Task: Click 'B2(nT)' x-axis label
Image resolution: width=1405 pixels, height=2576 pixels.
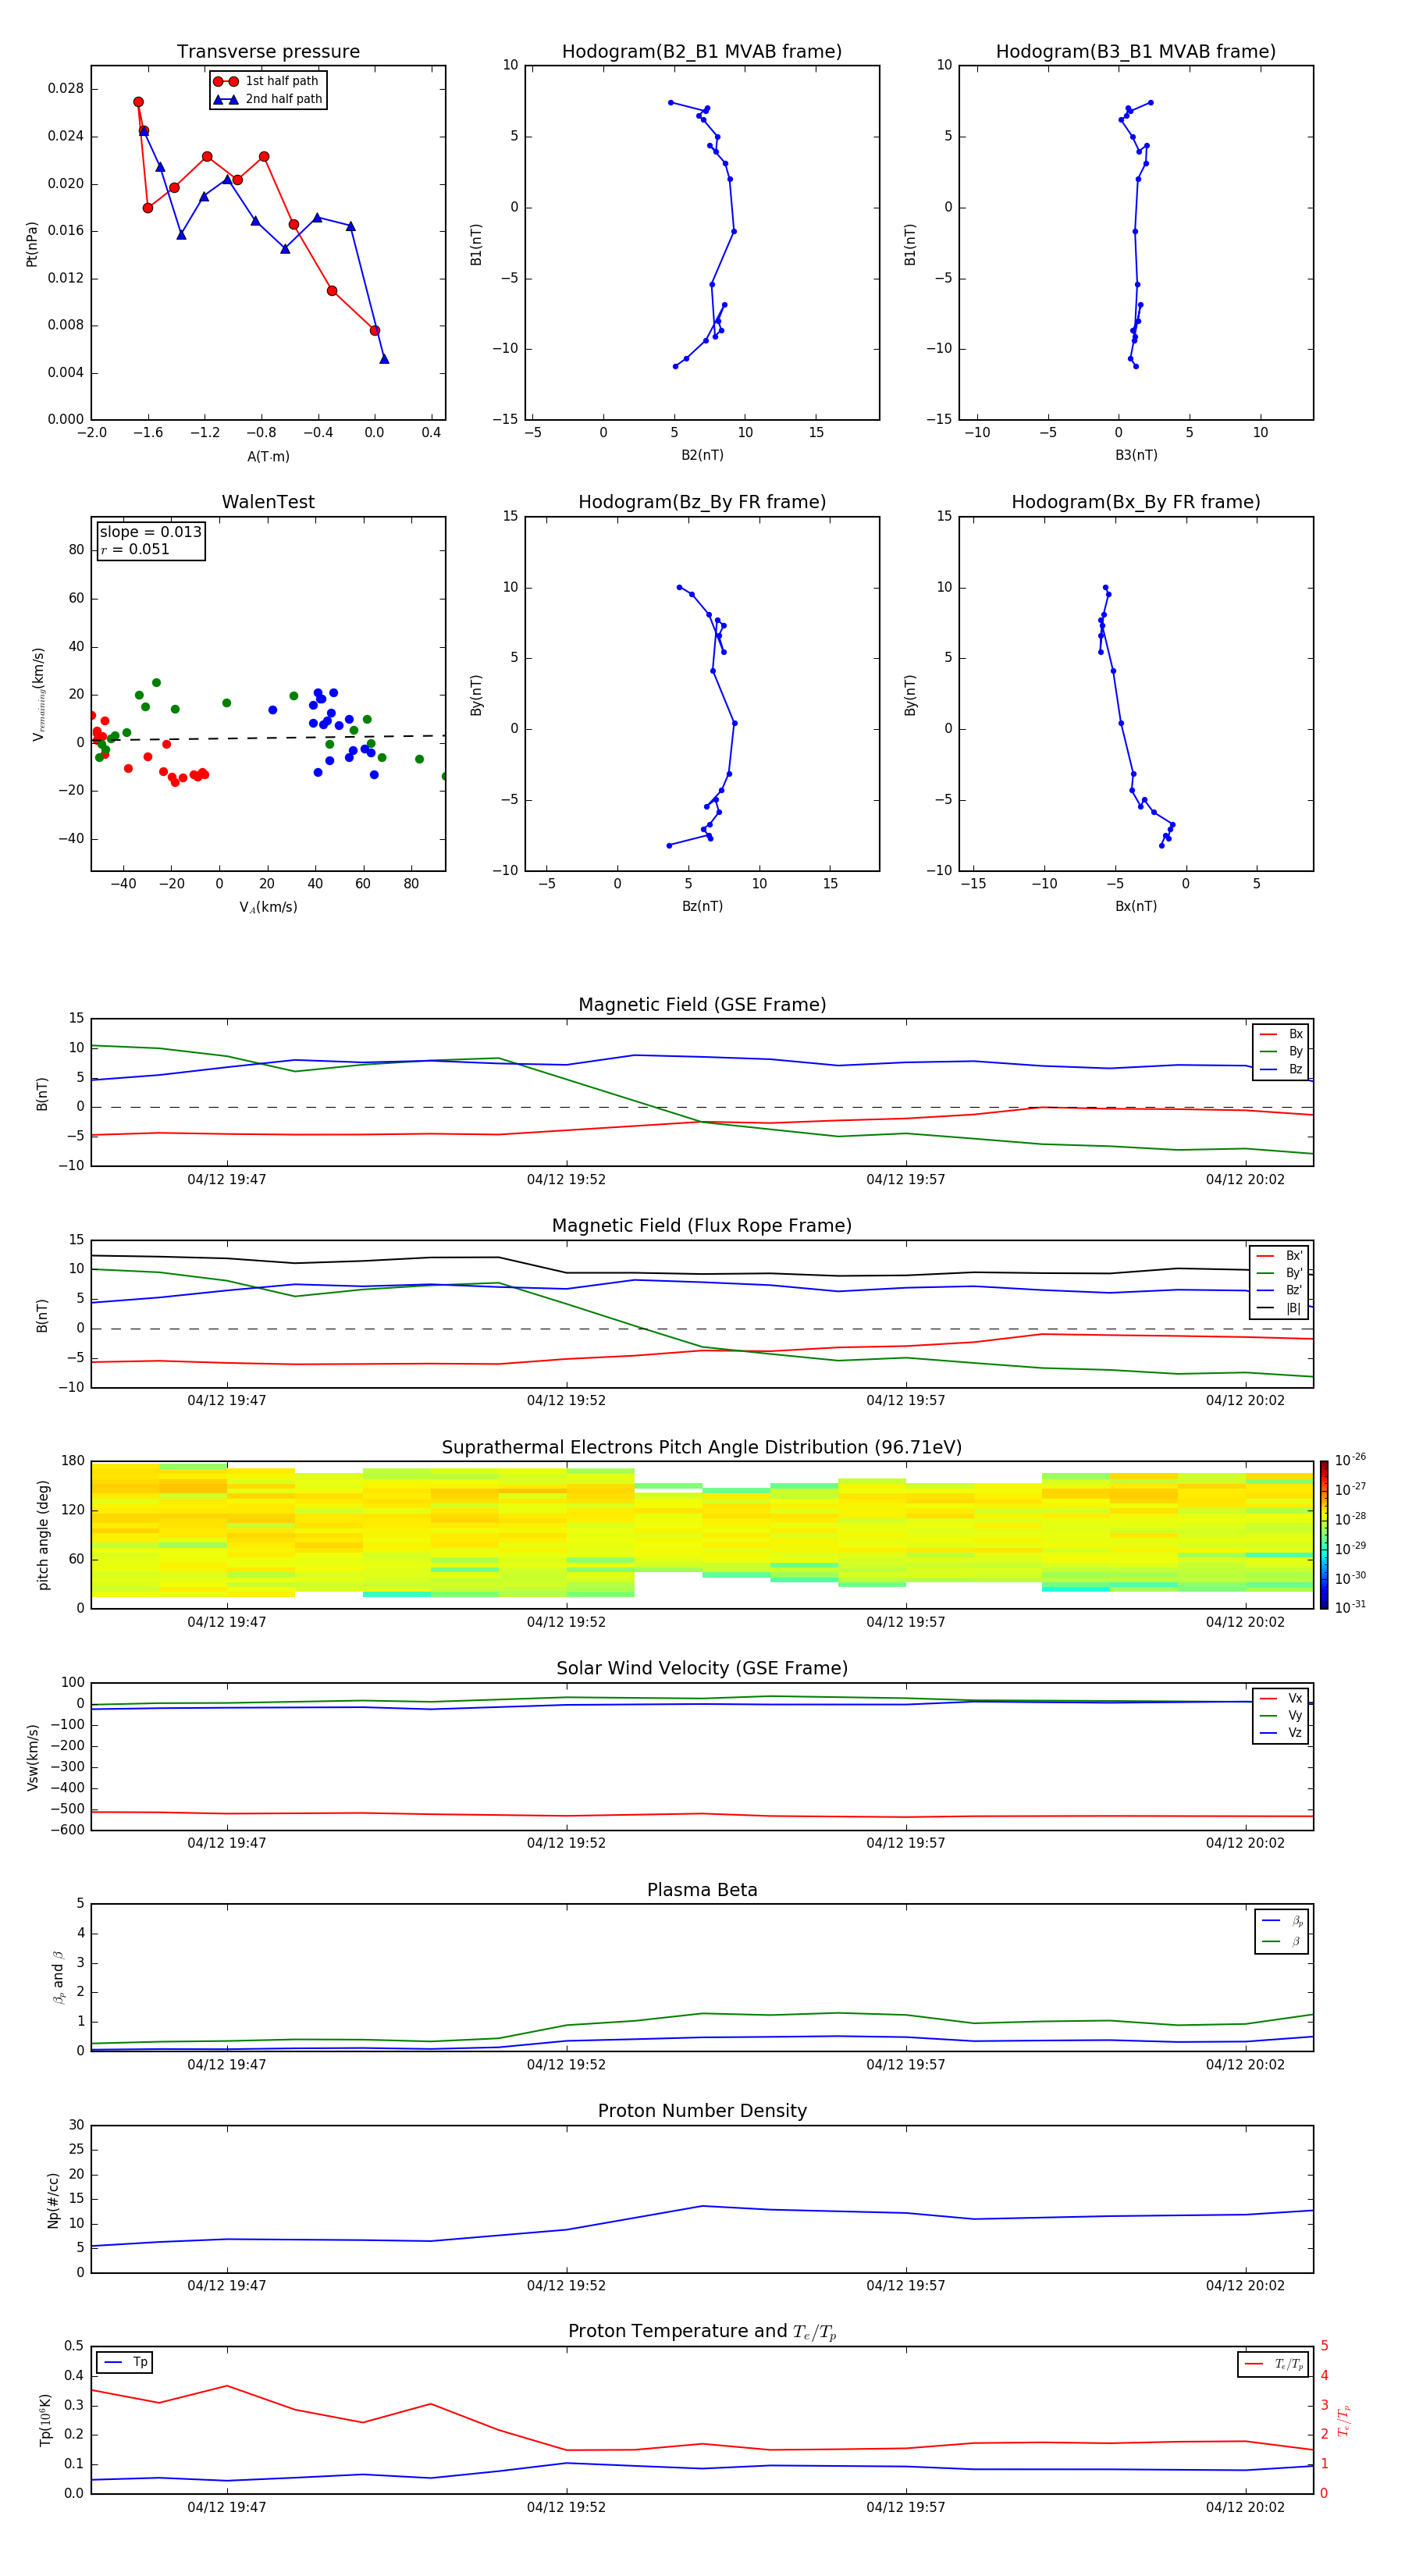Action: tap(702, 455)
